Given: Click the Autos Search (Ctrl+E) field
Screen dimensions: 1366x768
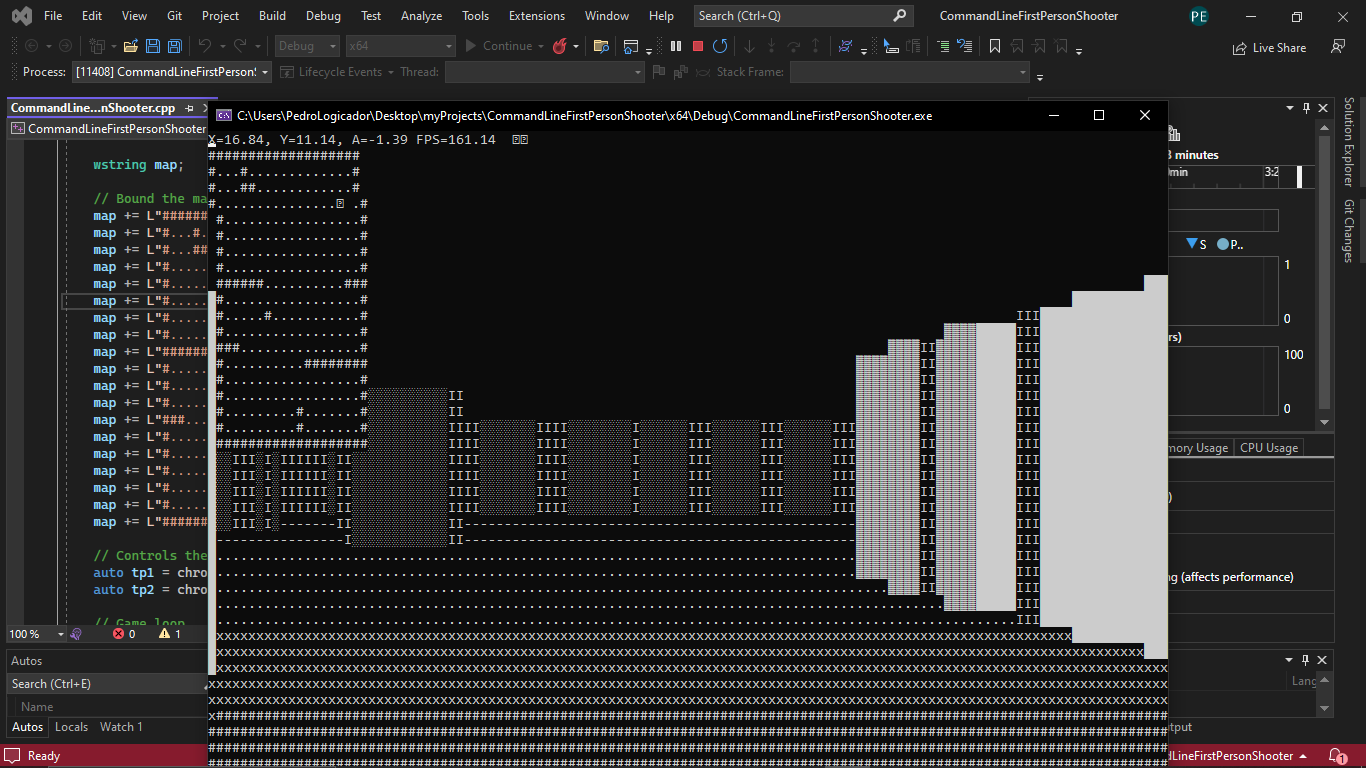Looking at the screenshot, I should (105, 684).
